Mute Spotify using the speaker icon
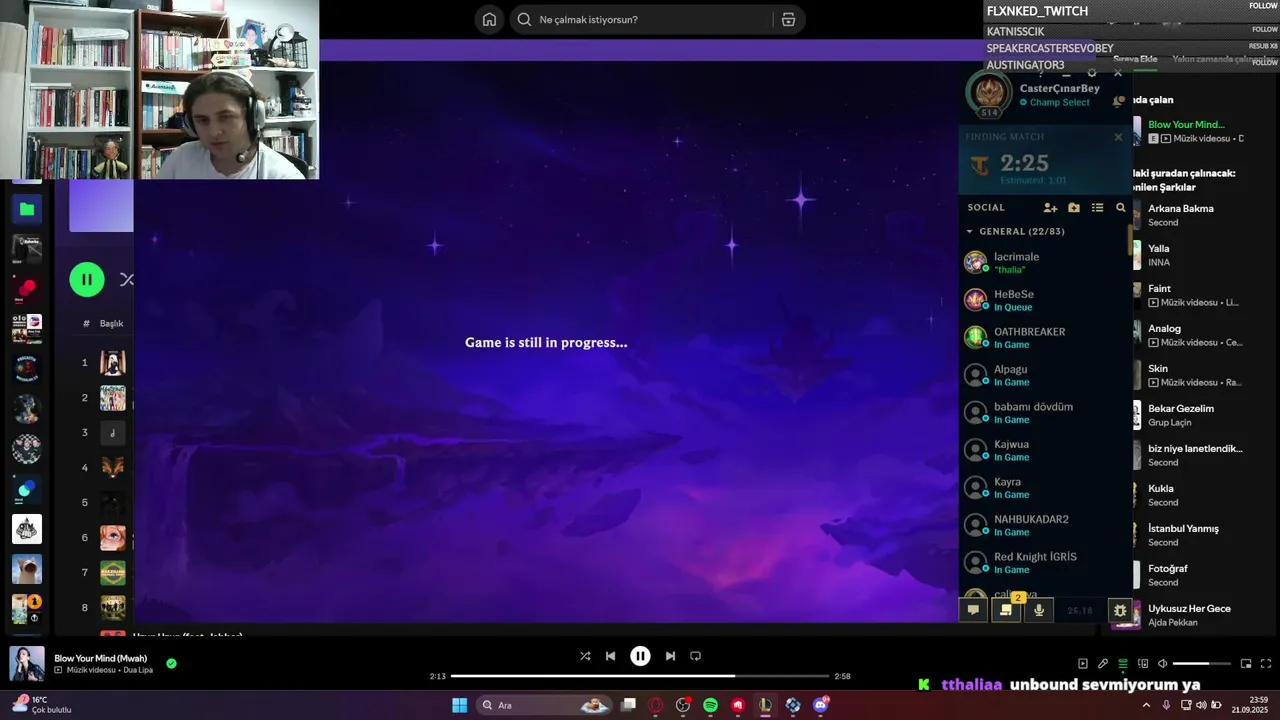The height and width of the screenshot is (720, 1280). pyautogui.click(x=1162, y=663)
